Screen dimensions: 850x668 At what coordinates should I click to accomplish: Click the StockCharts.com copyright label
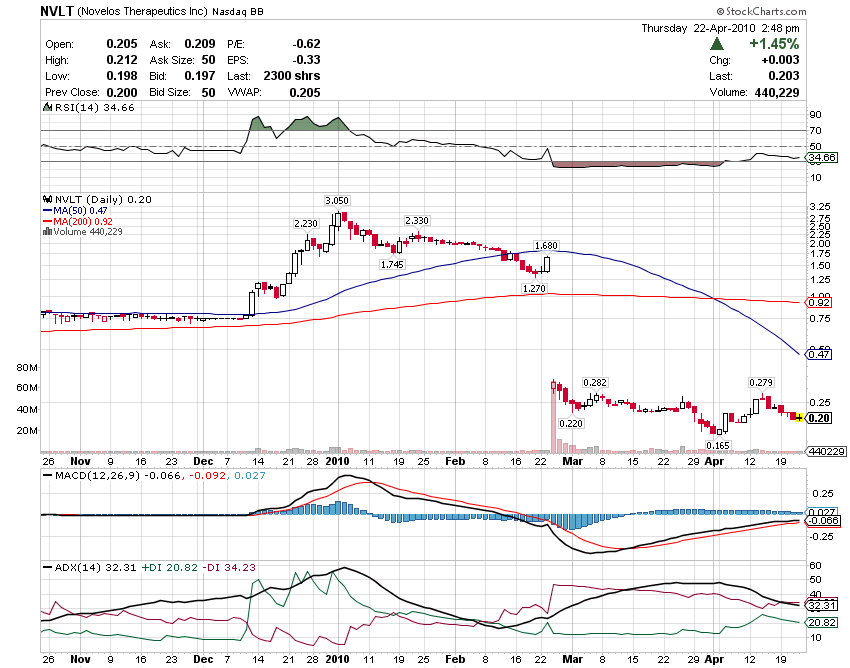(761, 11)
